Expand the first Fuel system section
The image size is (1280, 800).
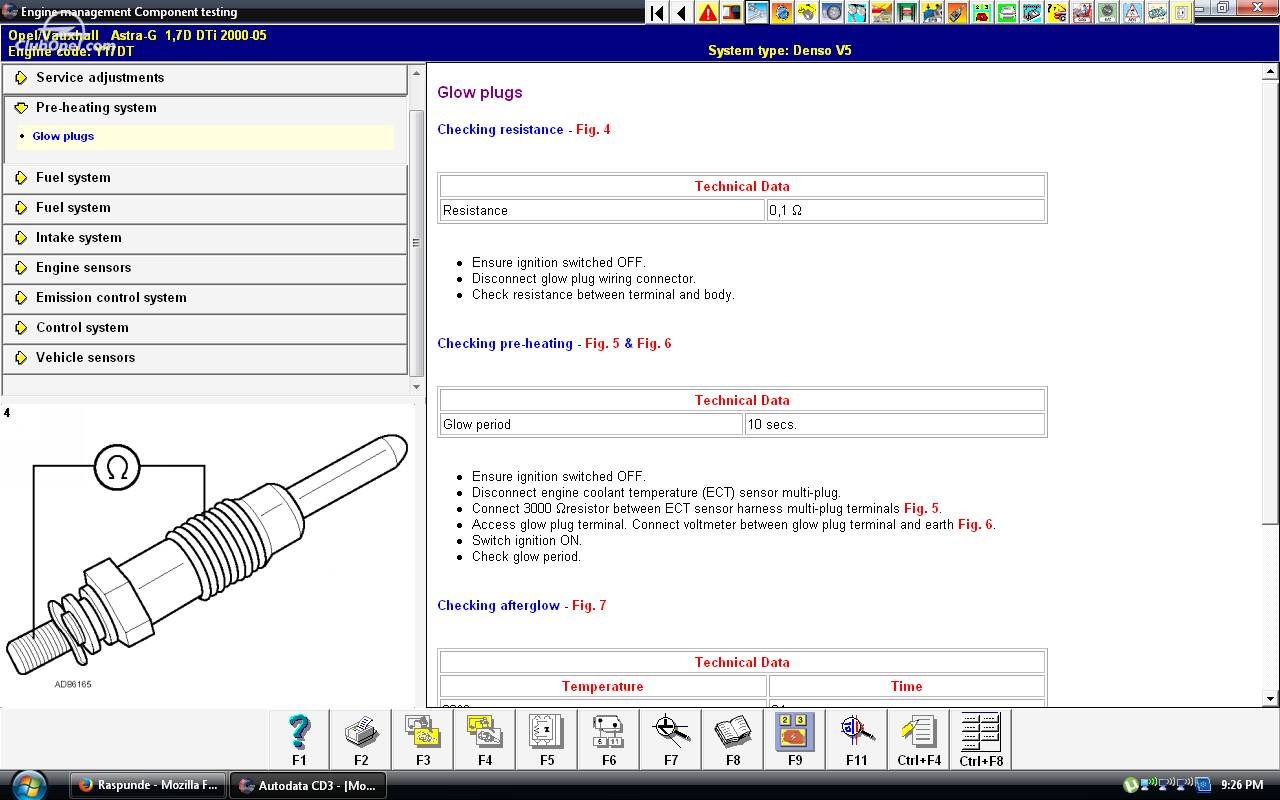pos(205,178)
